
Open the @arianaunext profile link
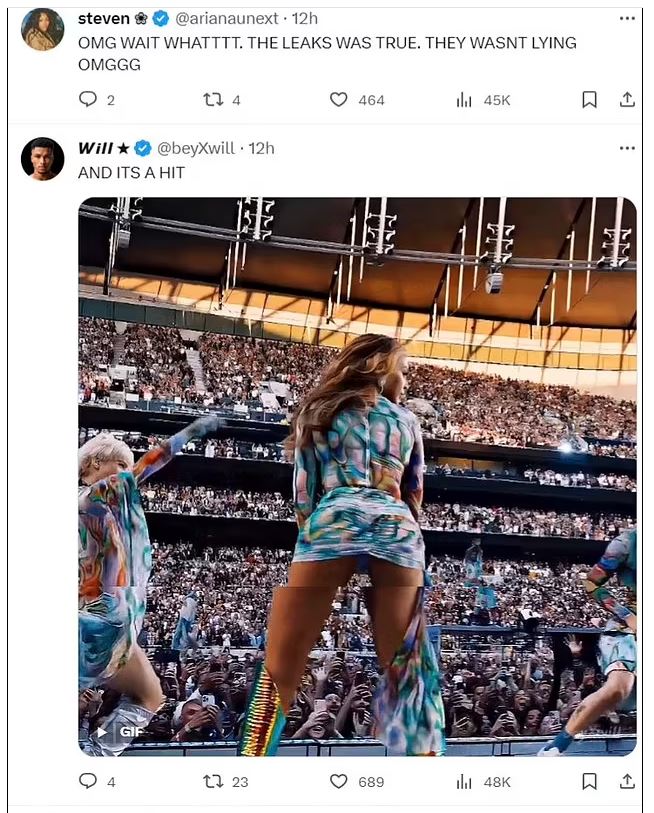click(x=229, y=19)
